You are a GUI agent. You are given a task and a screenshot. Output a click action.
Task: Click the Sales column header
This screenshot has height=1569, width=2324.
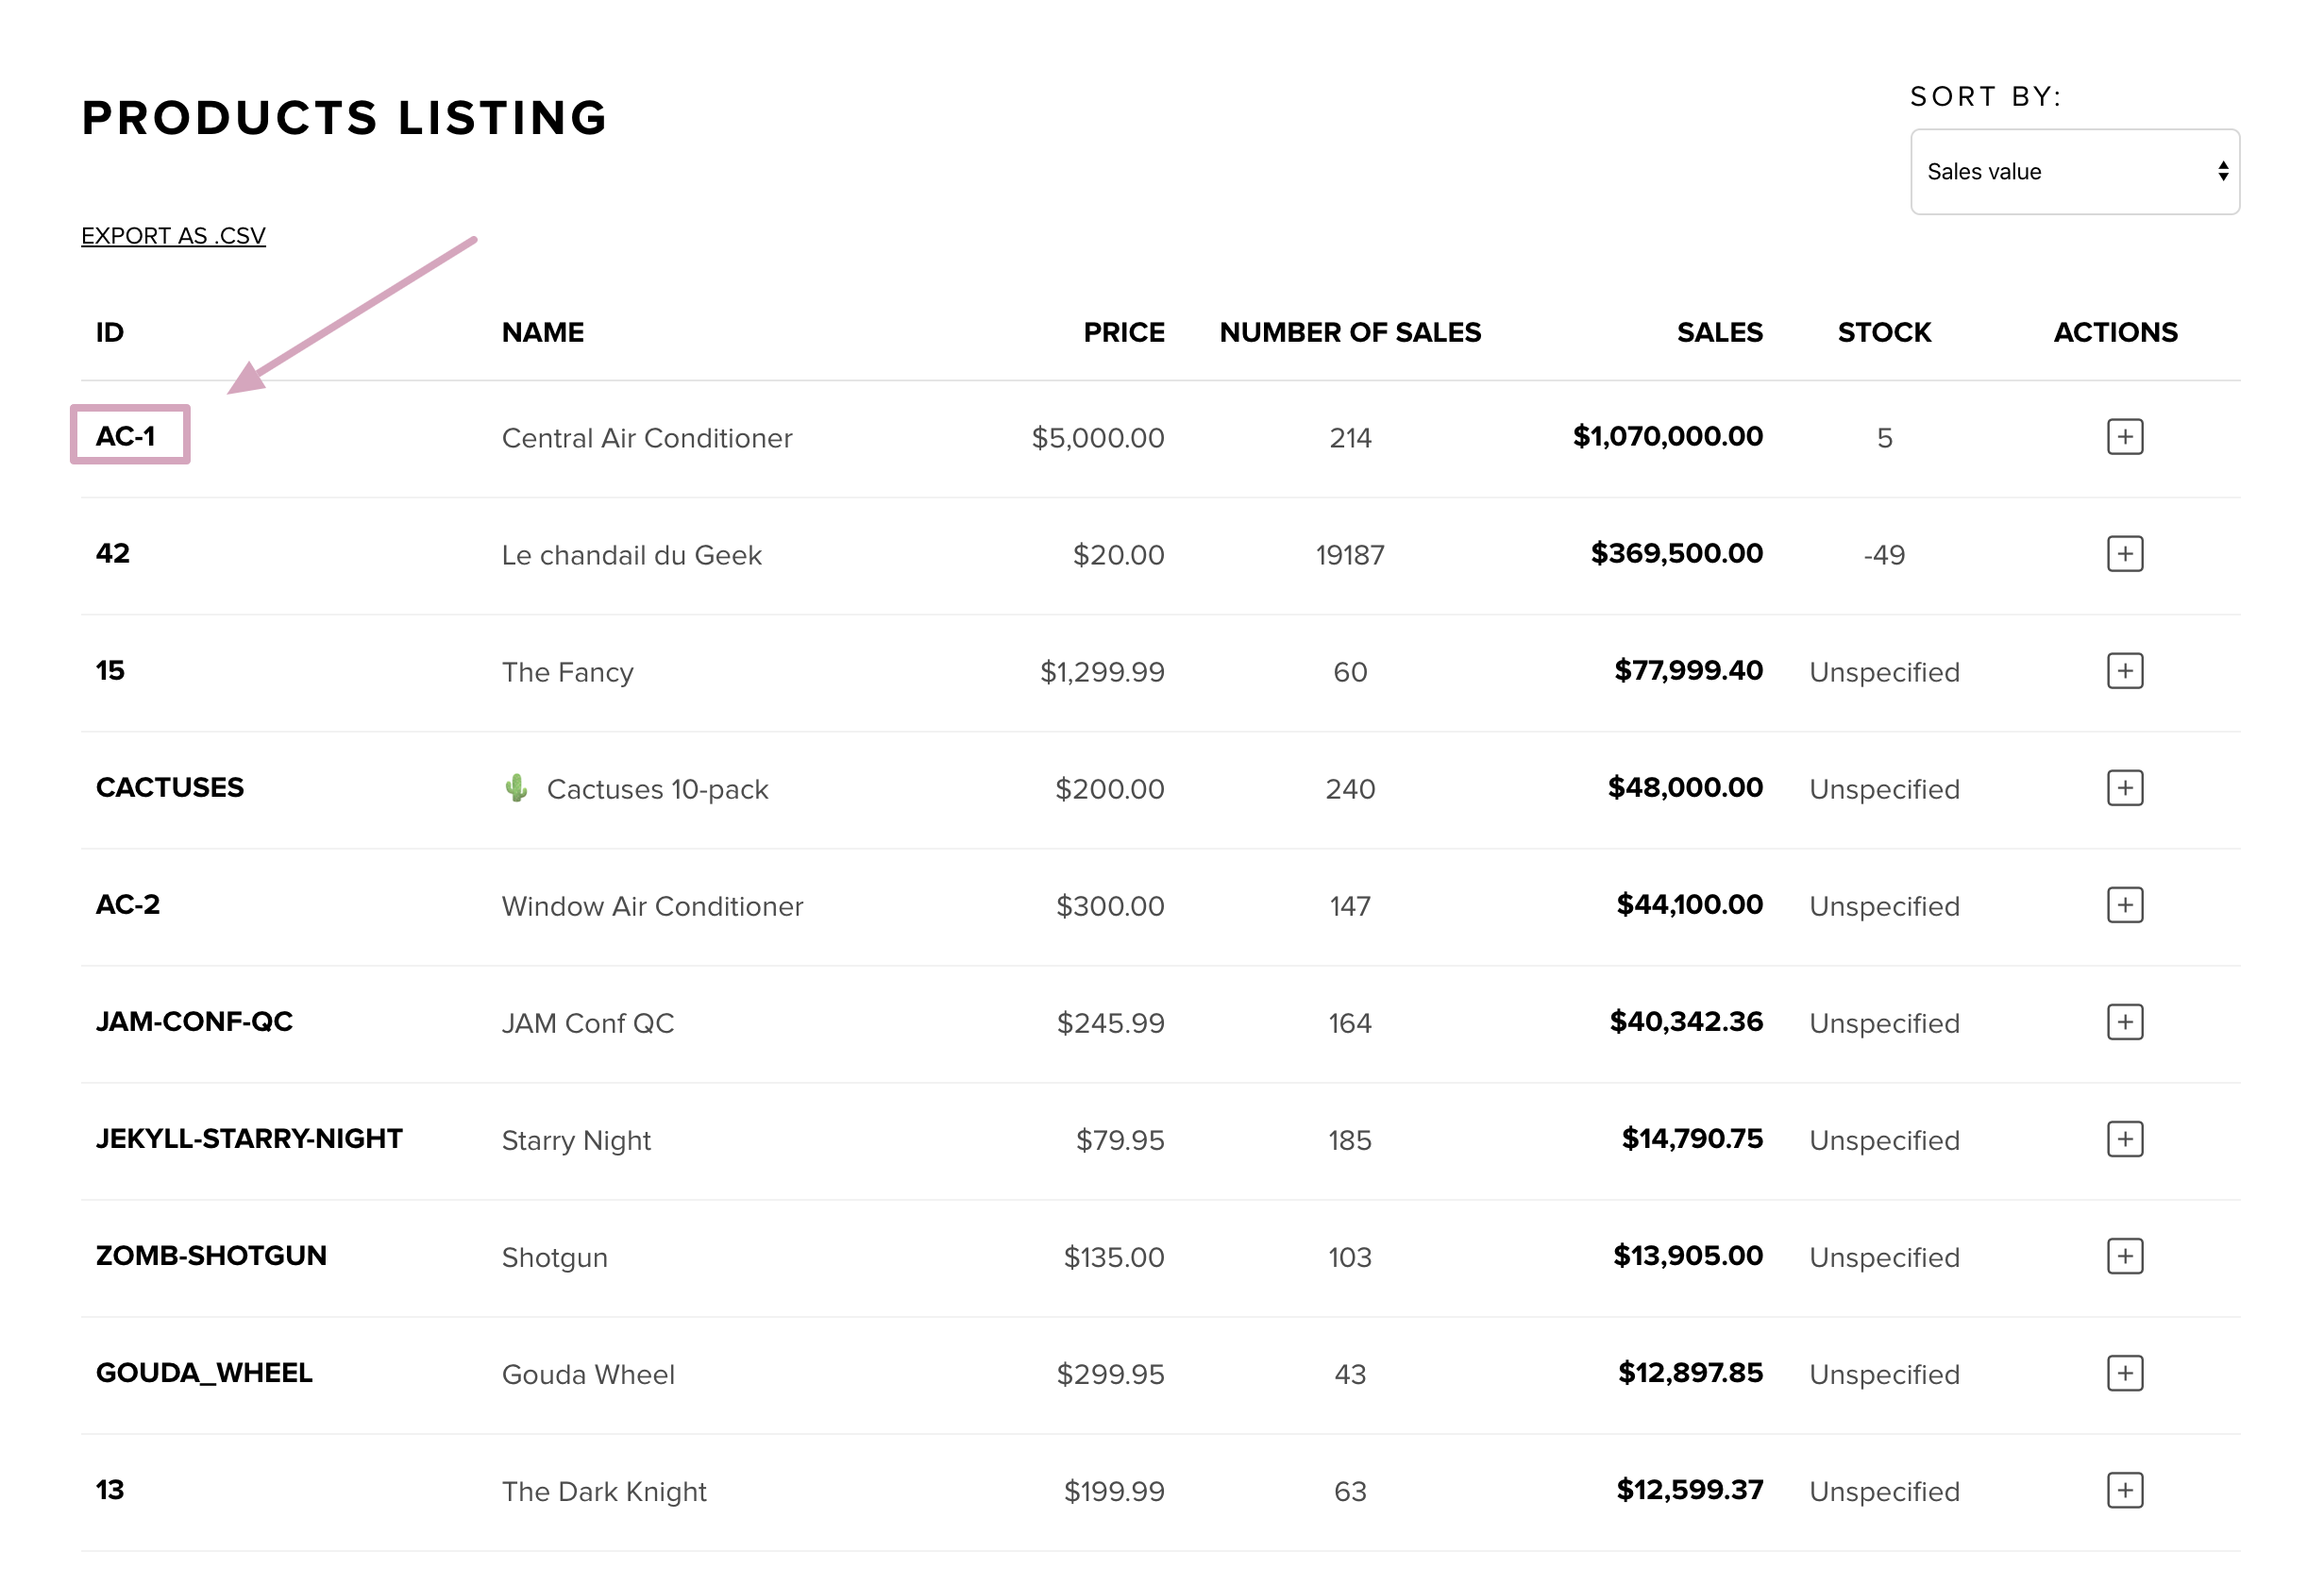click(x=1718, y=332)
